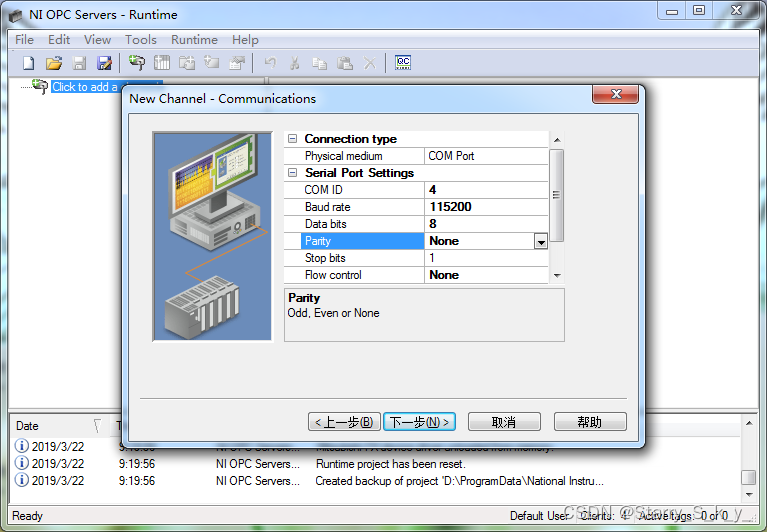Click the 'Baud rate' property label

[x=327, y=207]
